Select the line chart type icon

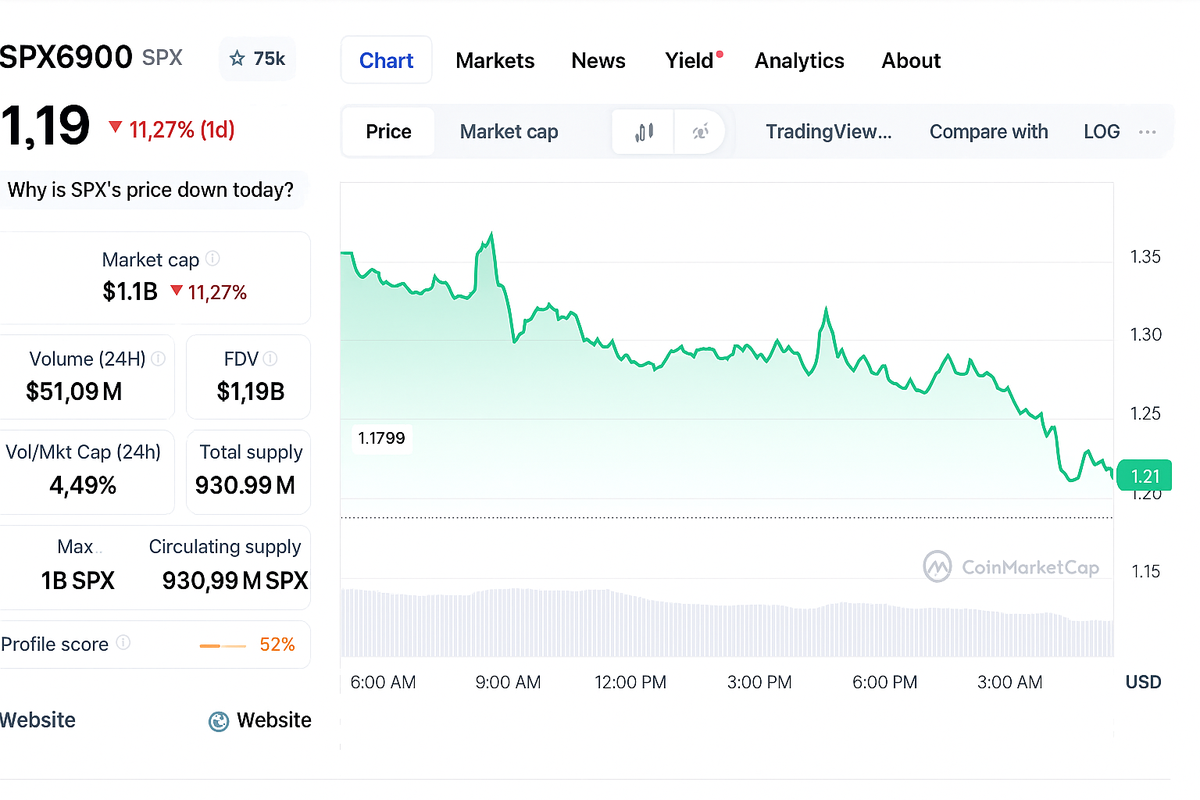[x=701, y=132]
